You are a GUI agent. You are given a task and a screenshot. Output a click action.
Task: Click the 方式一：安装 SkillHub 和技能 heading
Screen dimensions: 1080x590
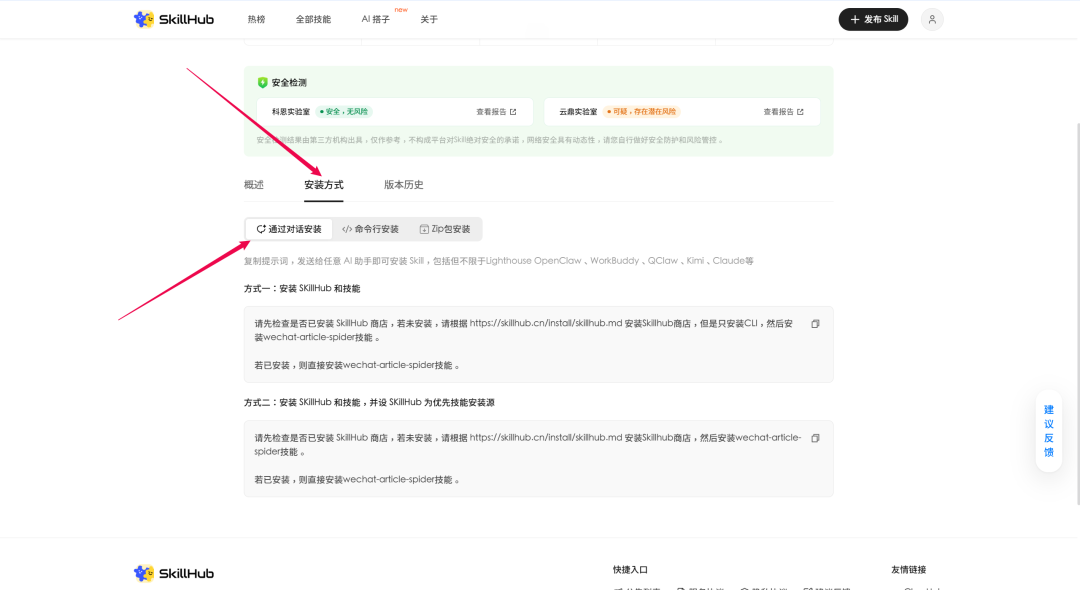click(302, 288)
